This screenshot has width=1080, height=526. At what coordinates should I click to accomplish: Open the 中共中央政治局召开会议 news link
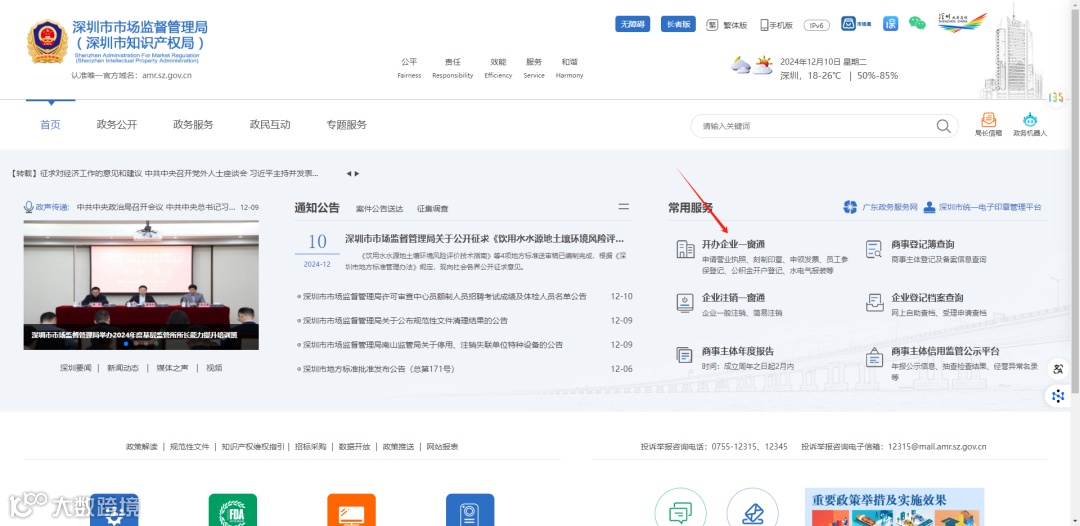point(156,207)
